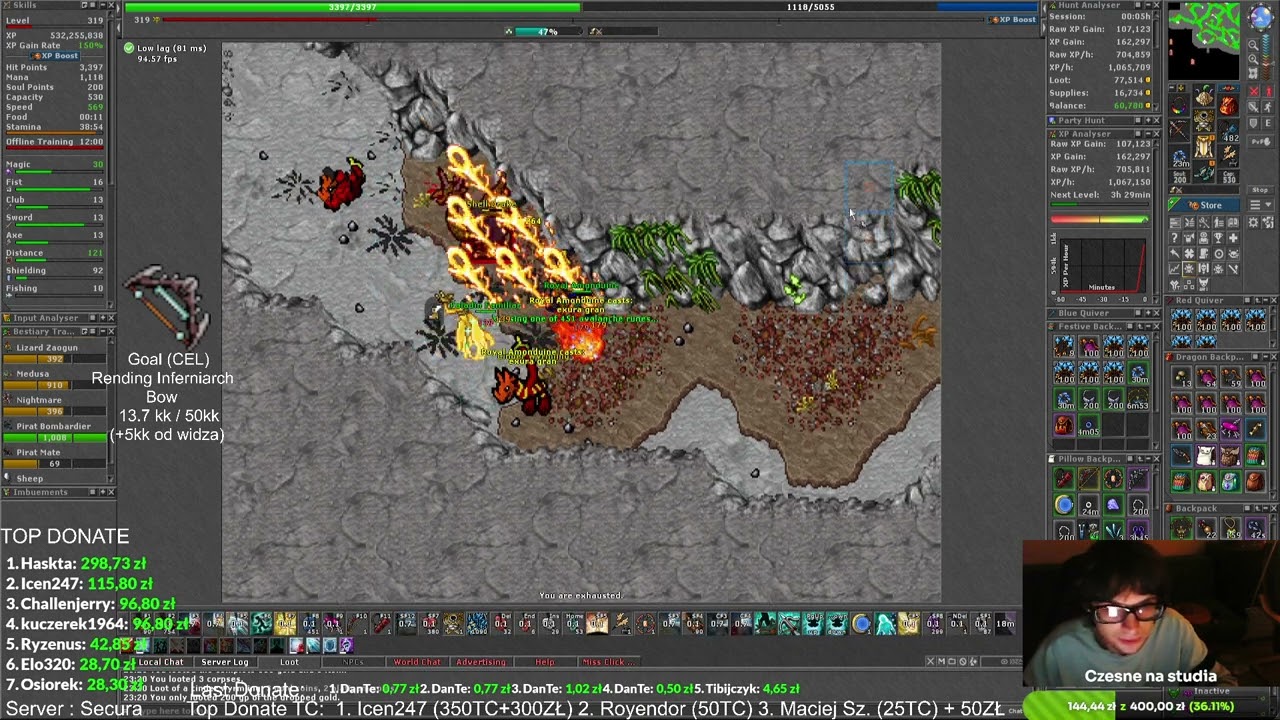This screenshot has height=720, width=1280.
Task: Click the Stamina value 38:54
Action: (x=91, y=127)
